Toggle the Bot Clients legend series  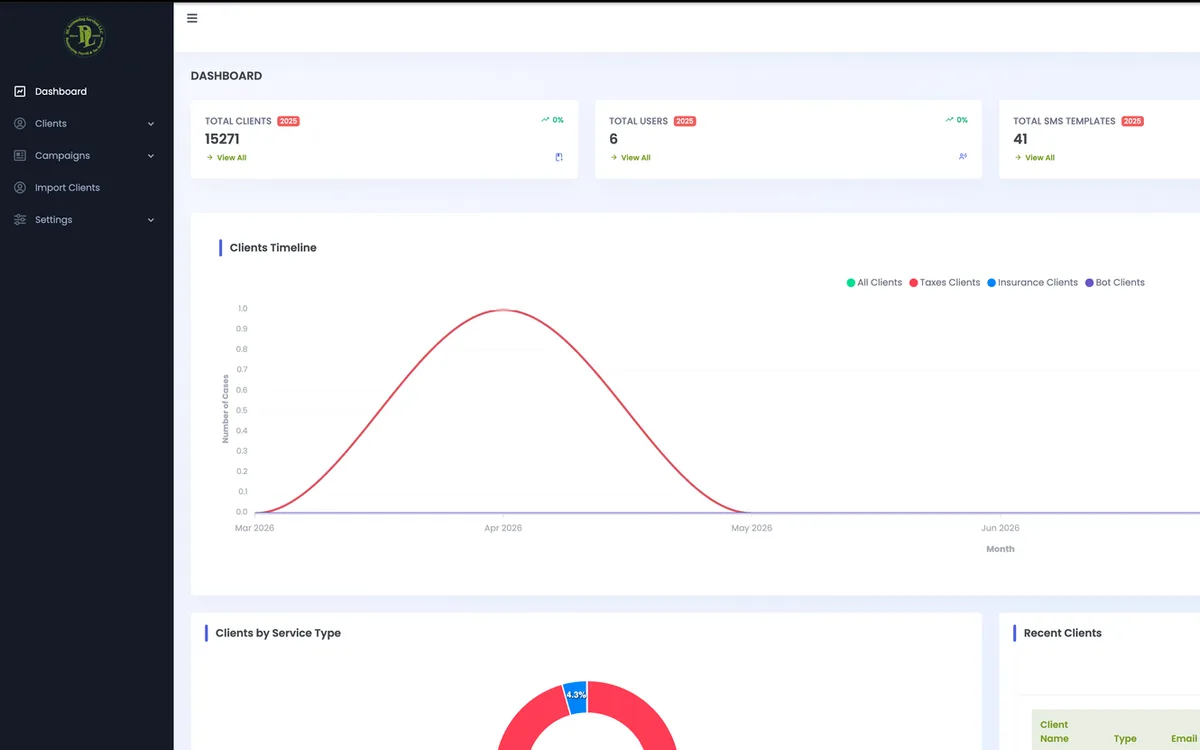[x=1114, y=283]
